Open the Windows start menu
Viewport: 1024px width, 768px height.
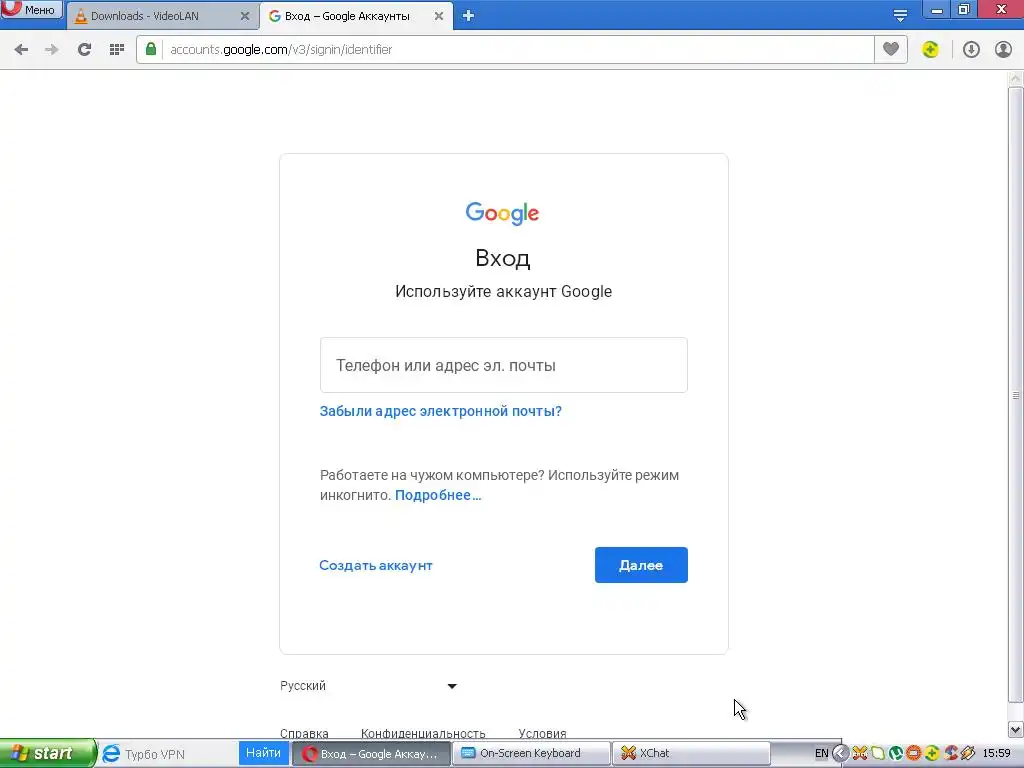(x=47, y=753)
